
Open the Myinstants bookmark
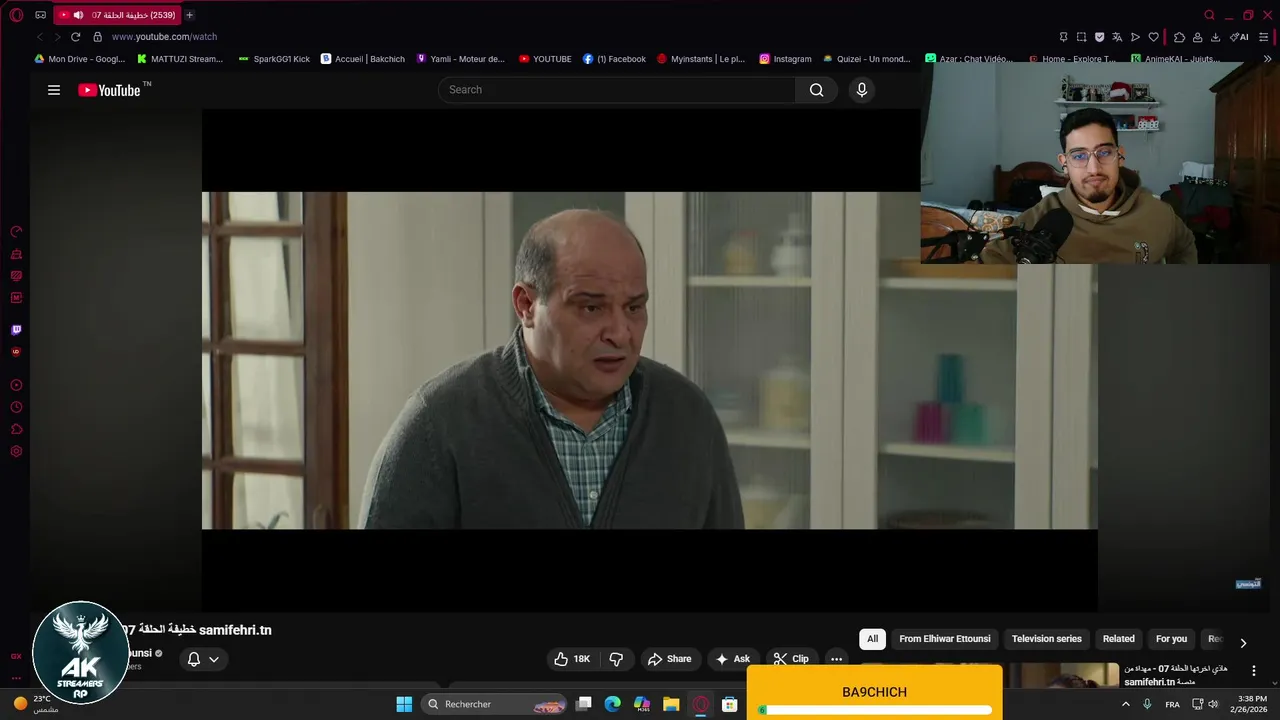click(x=701, y=59)
